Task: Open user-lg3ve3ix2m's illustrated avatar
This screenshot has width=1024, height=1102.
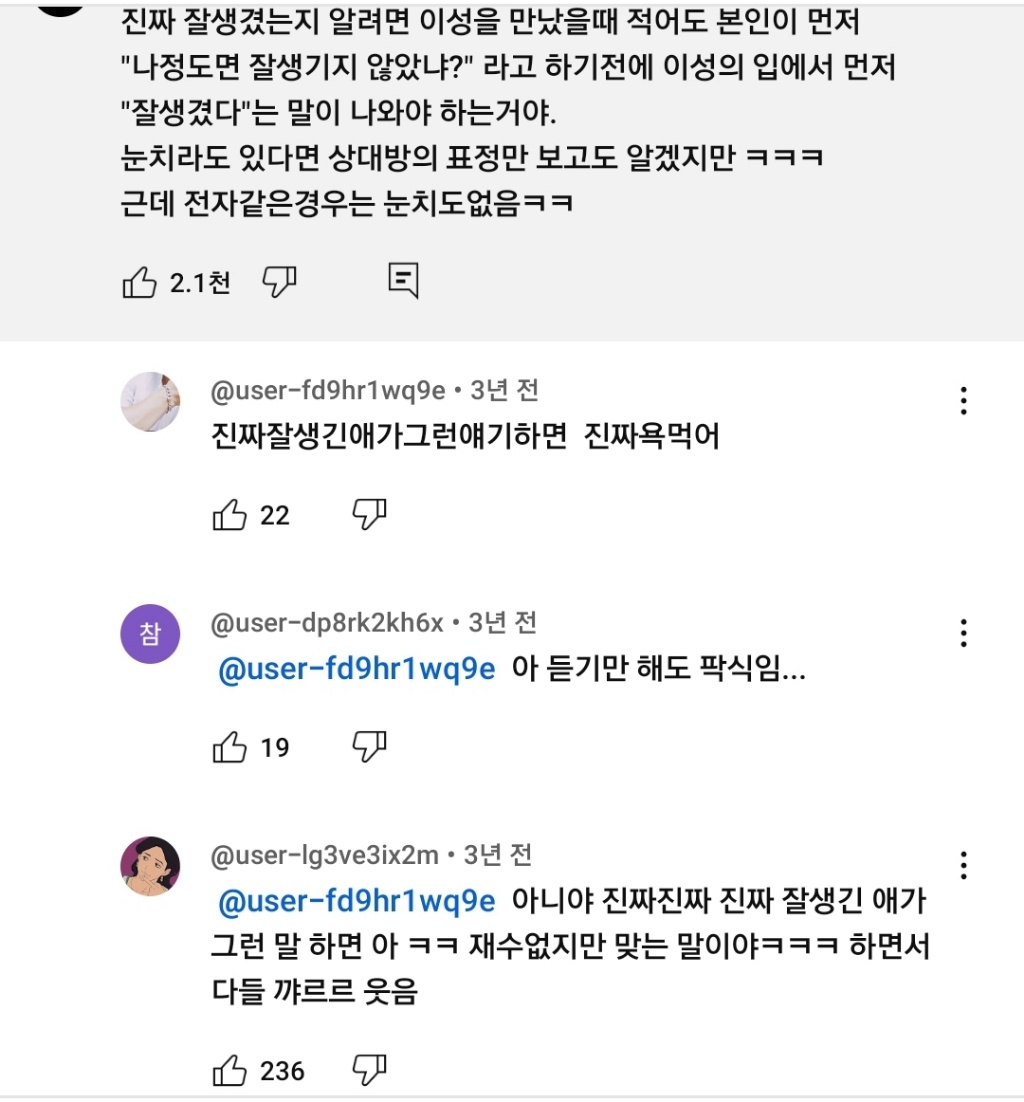Action: pyautogui.click(x=150, y=866)
